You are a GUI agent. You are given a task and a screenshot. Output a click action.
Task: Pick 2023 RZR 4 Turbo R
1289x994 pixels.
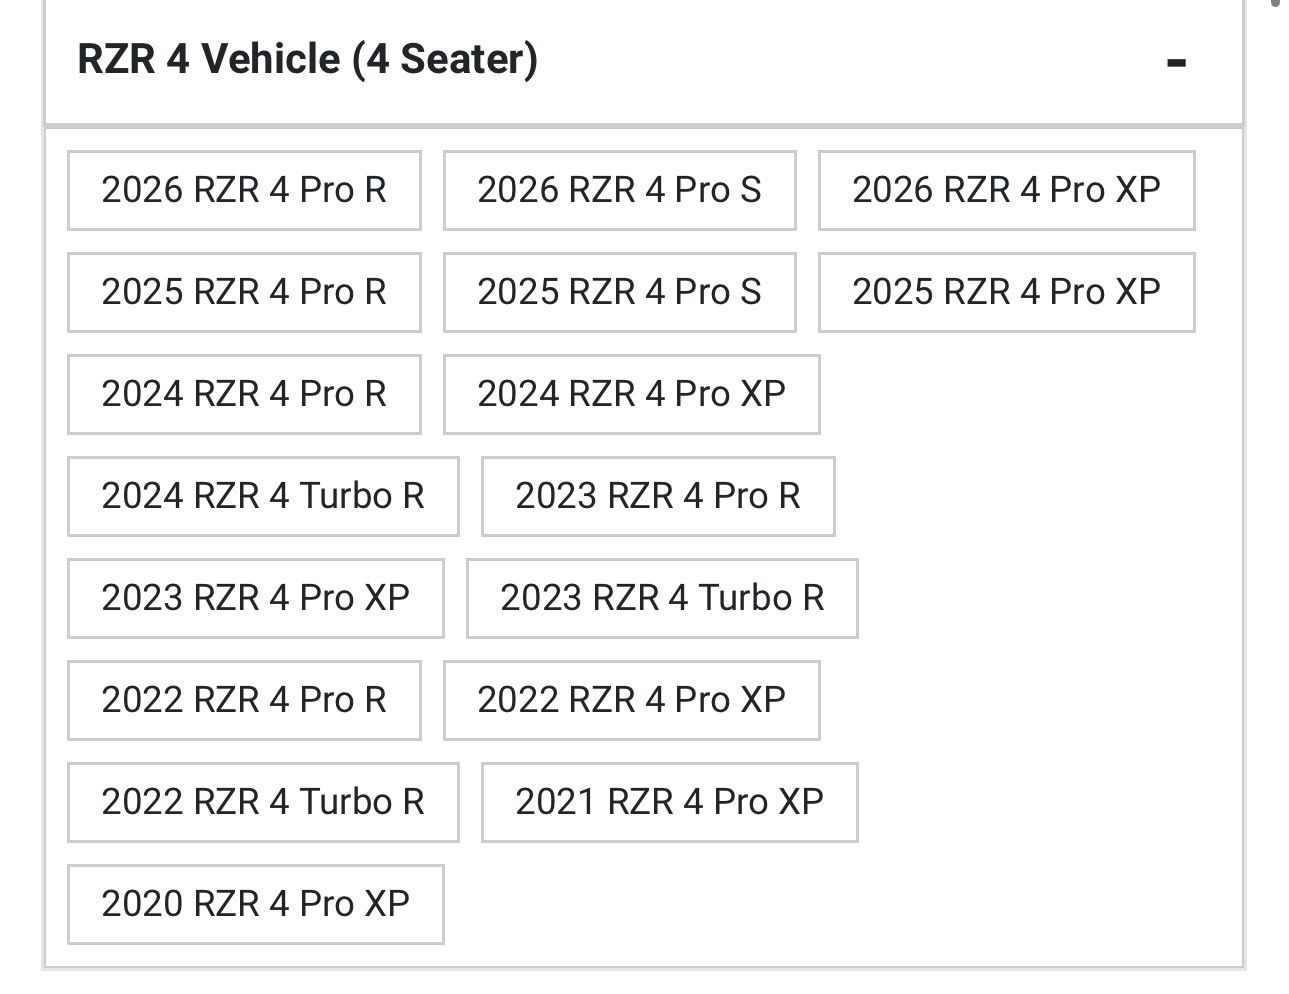tap(662, 598)
